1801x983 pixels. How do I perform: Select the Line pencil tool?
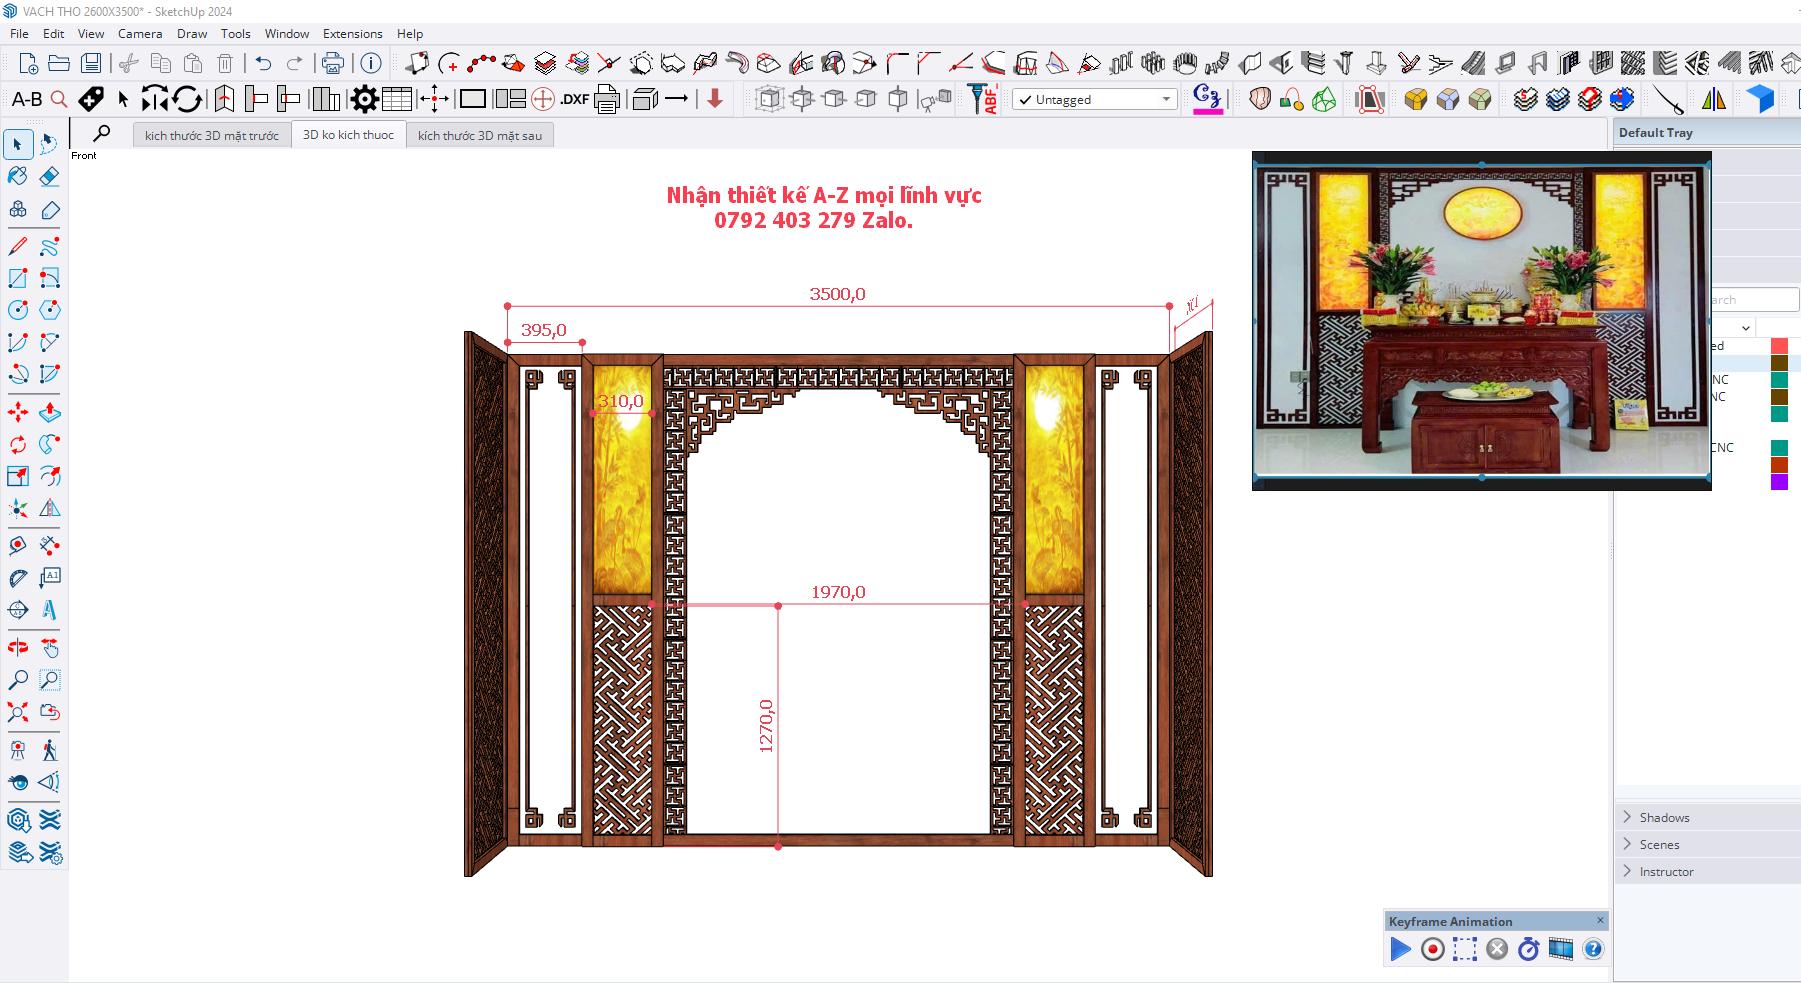18,246
